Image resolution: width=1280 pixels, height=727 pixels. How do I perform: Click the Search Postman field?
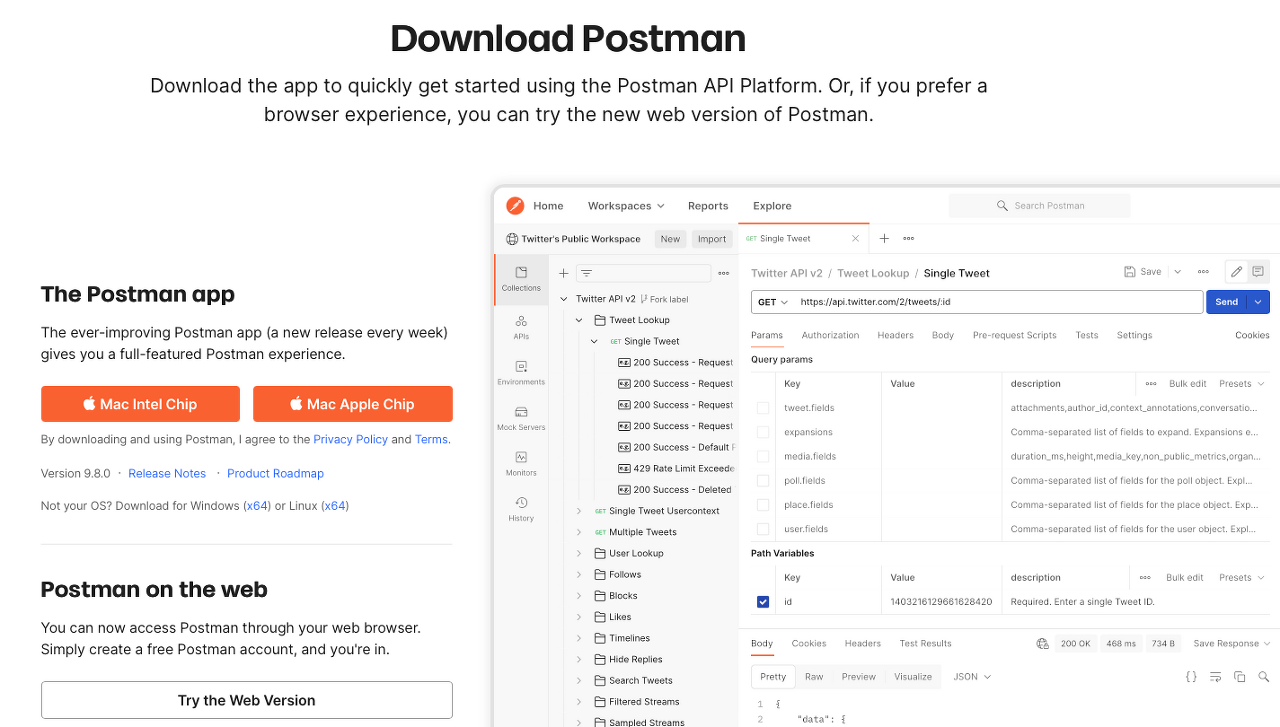click(1039, 206)
